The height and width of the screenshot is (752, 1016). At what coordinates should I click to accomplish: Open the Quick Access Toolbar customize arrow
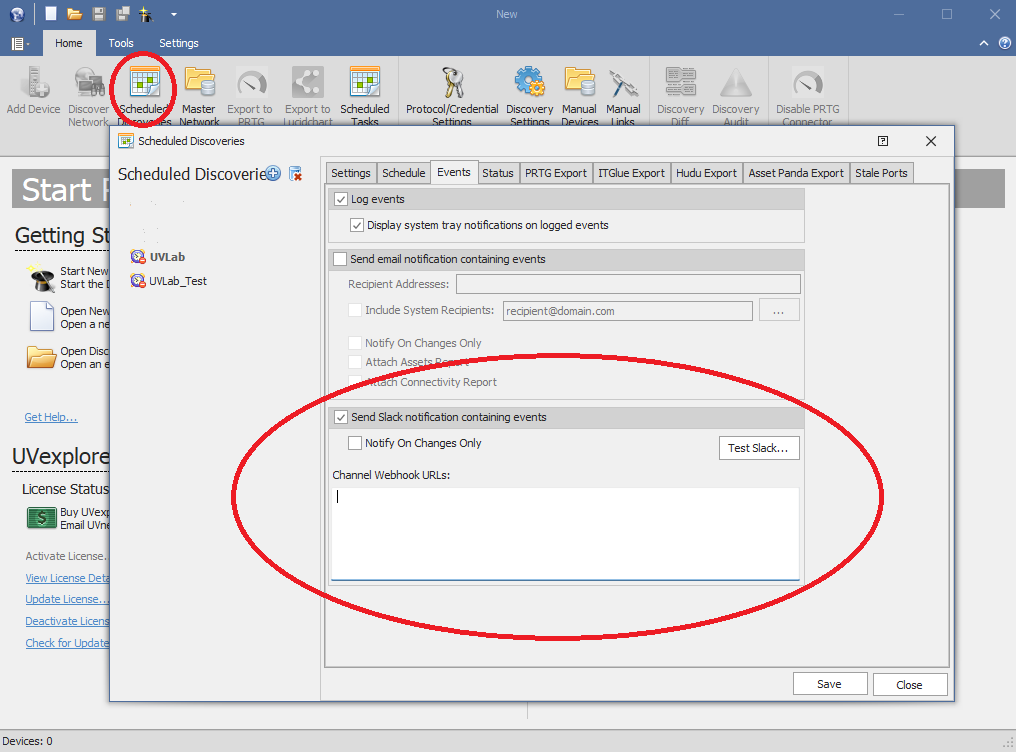[173, 14]
